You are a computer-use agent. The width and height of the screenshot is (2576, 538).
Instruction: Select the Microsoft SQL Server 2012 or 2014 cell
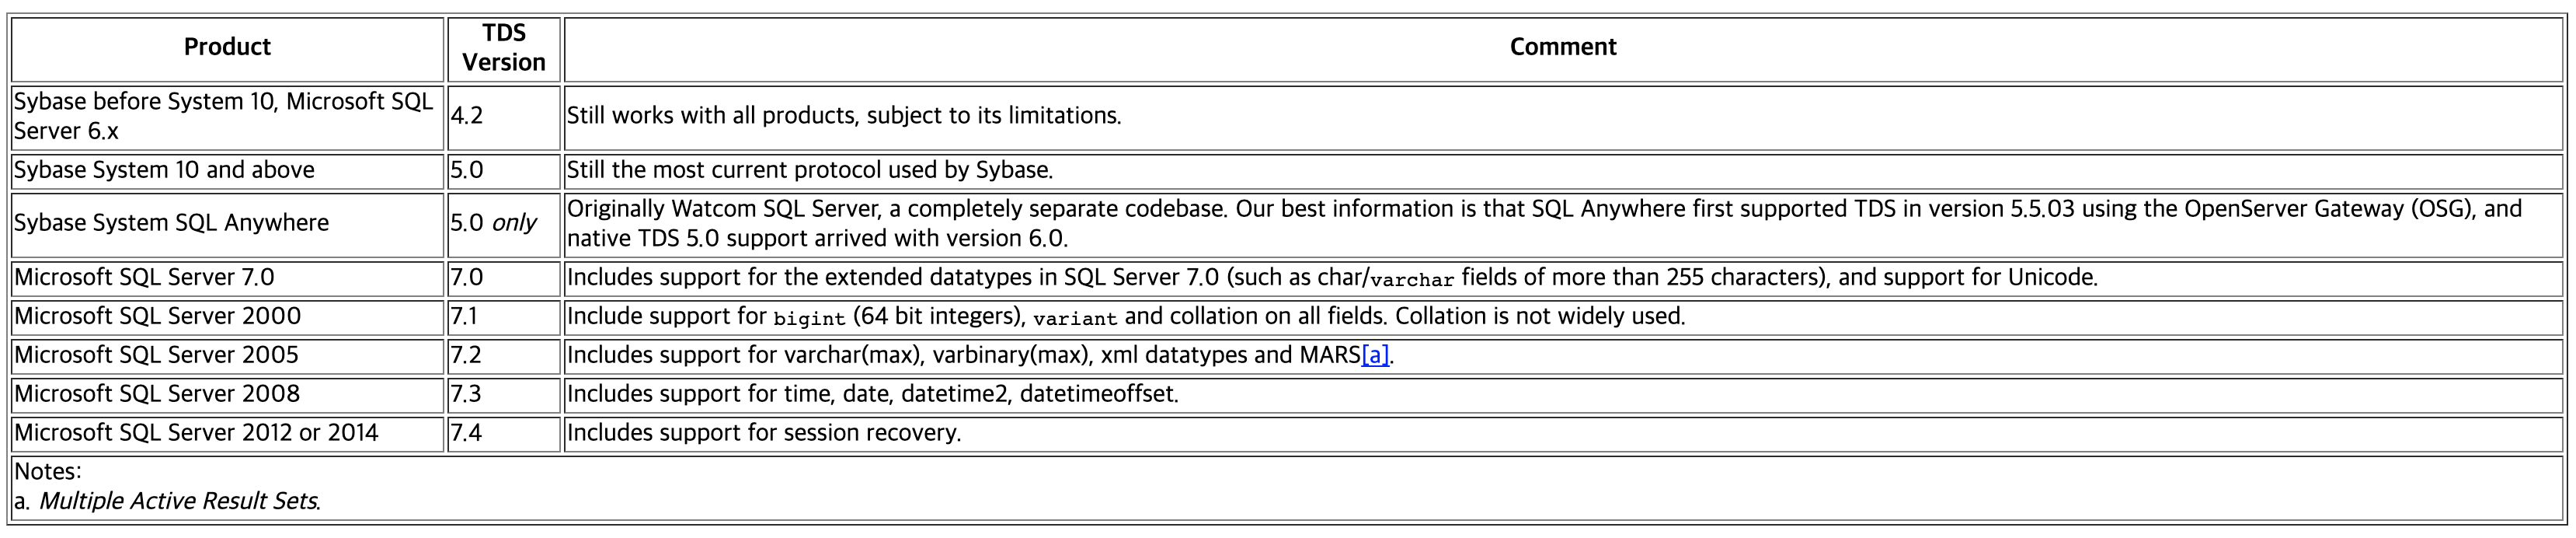tap(227, 434)
